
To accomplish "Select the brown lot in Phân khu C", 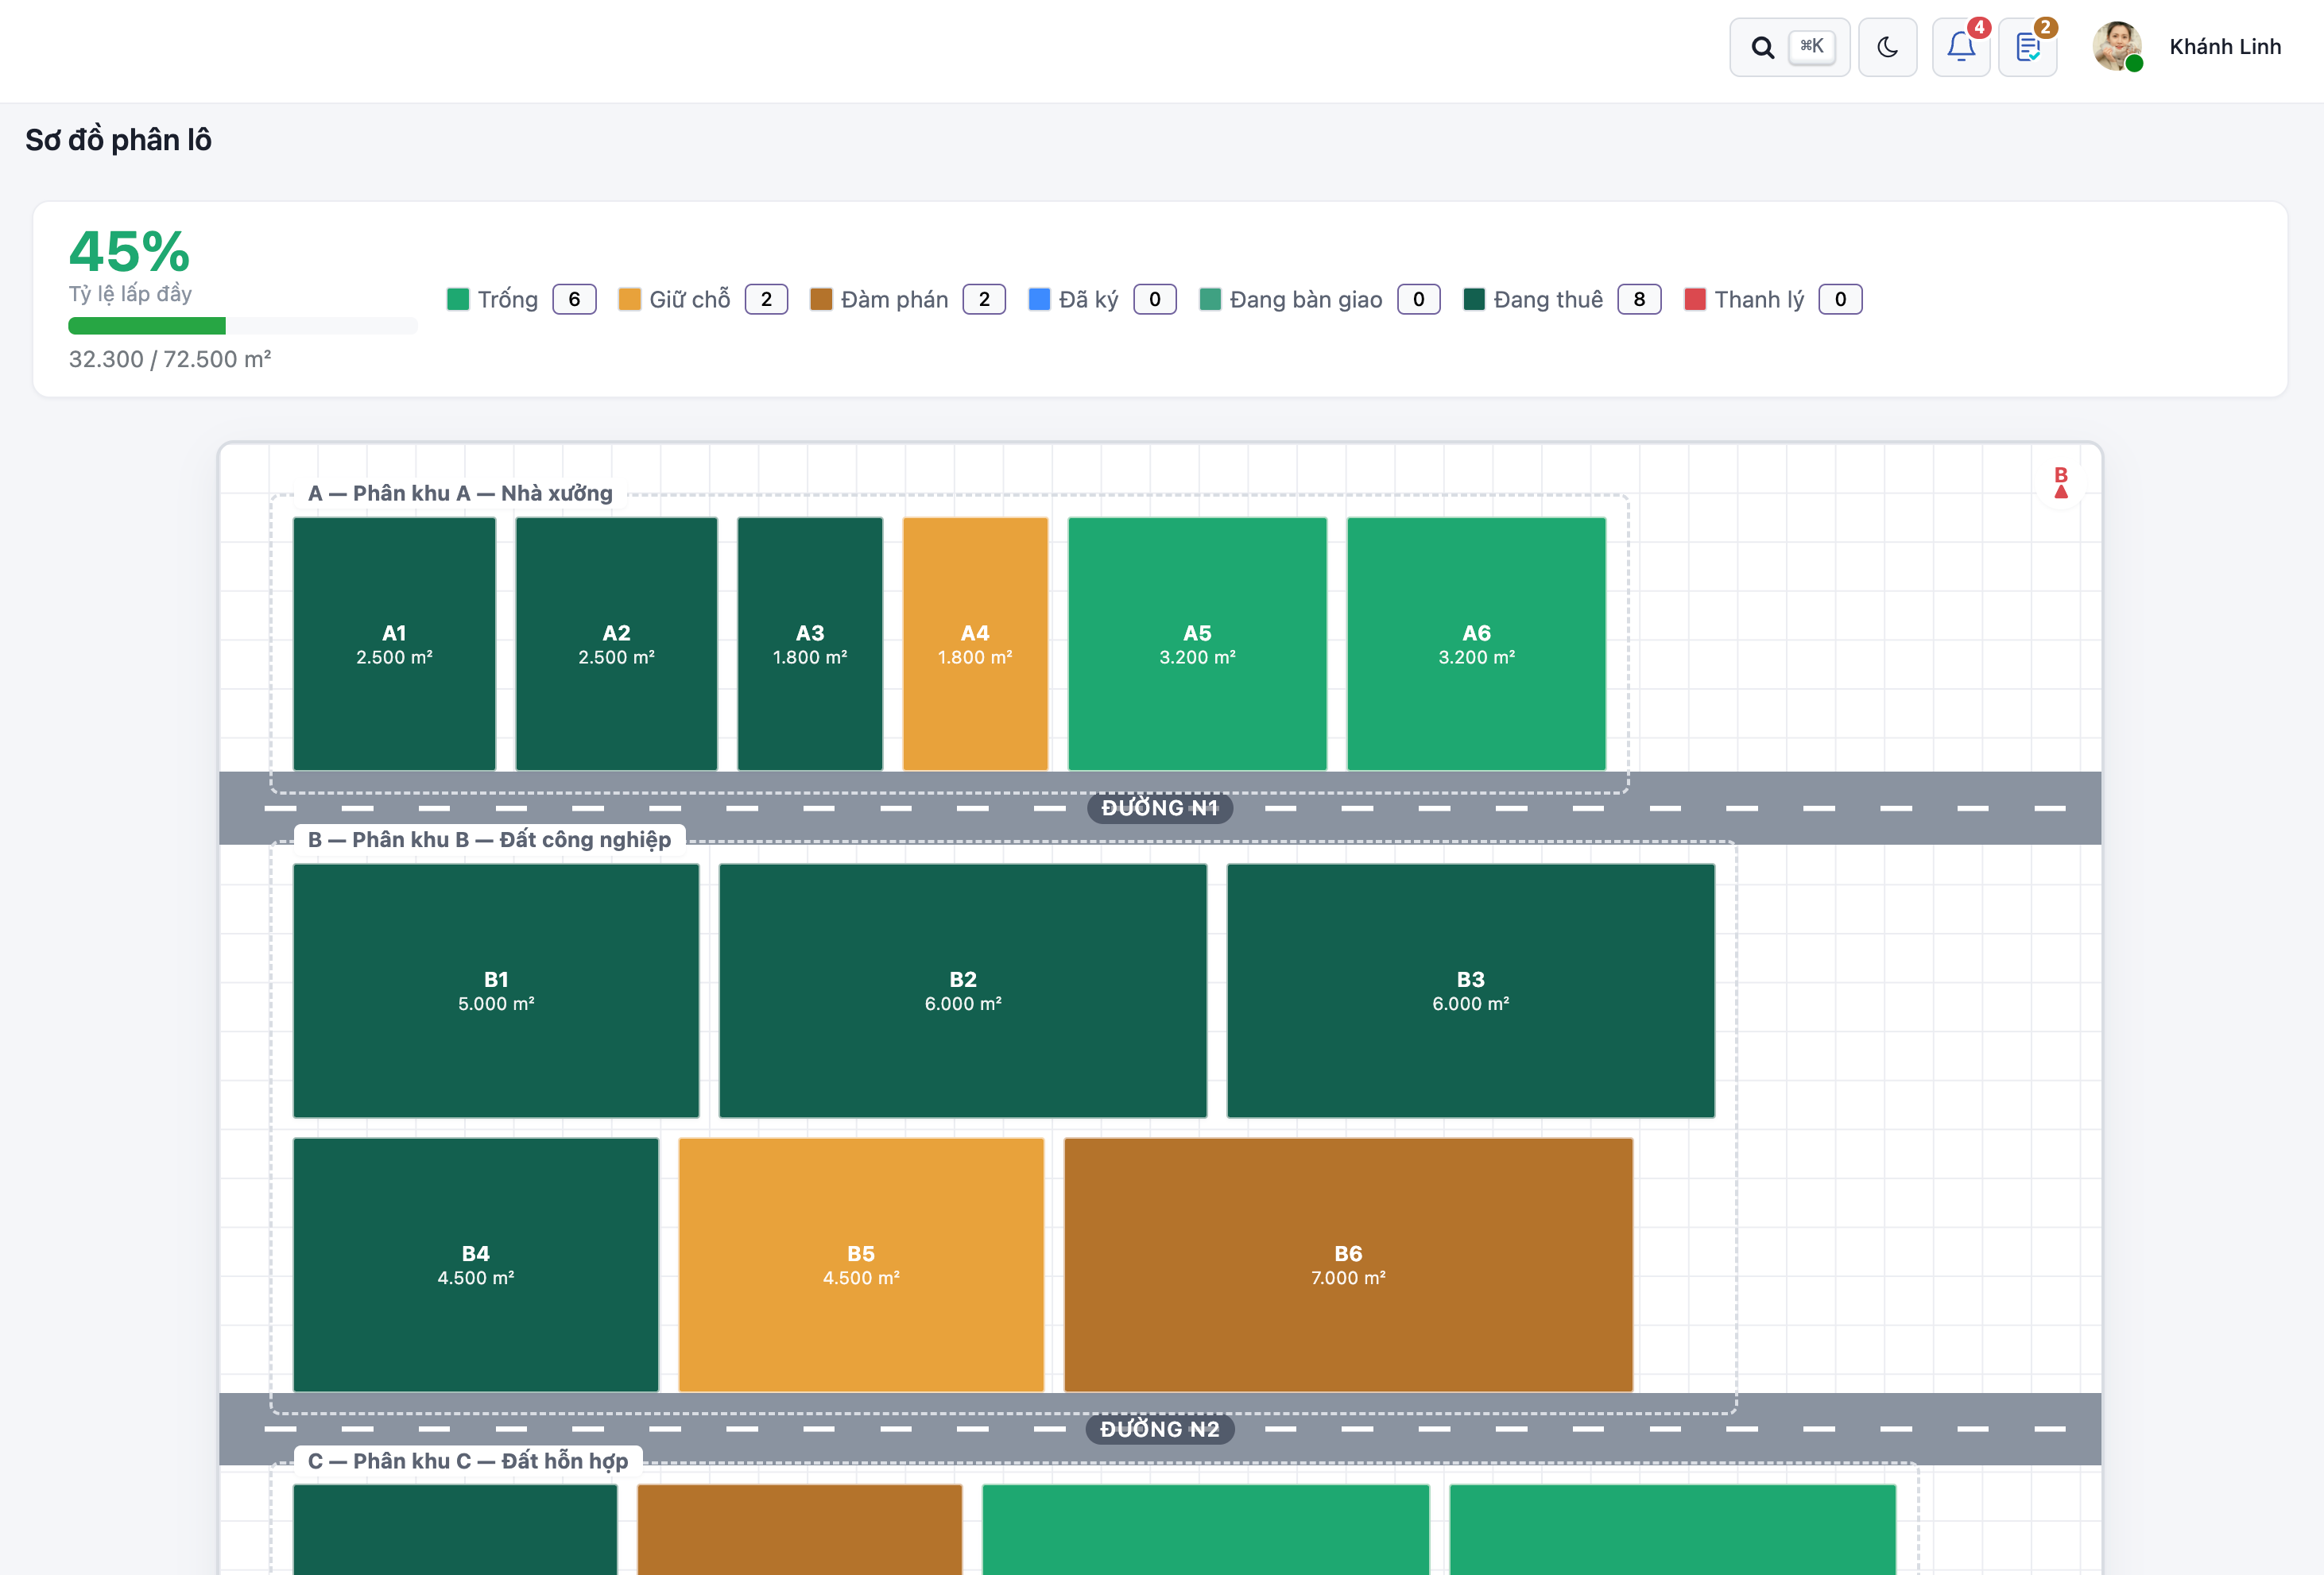I will [x=800, y=1530].
